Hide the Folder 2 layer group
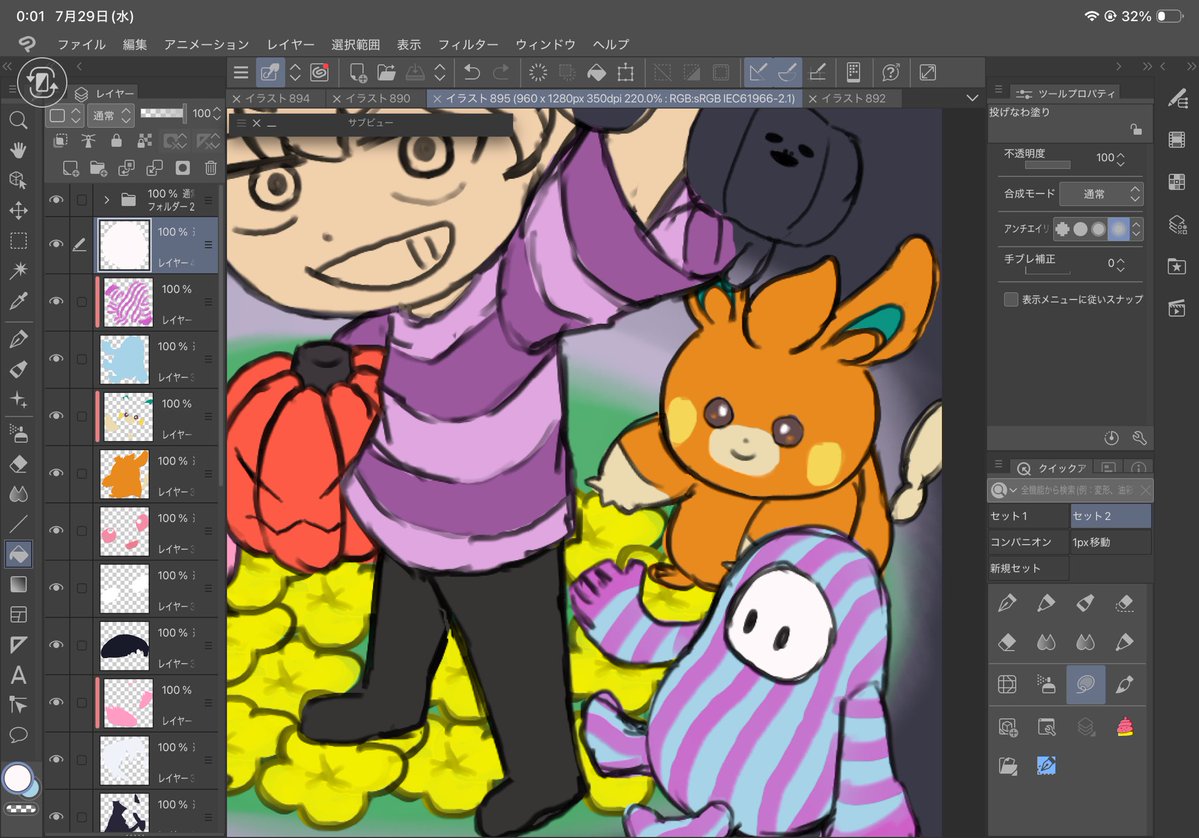Screen dimensions: 1199x838 (x=56, y=200)
